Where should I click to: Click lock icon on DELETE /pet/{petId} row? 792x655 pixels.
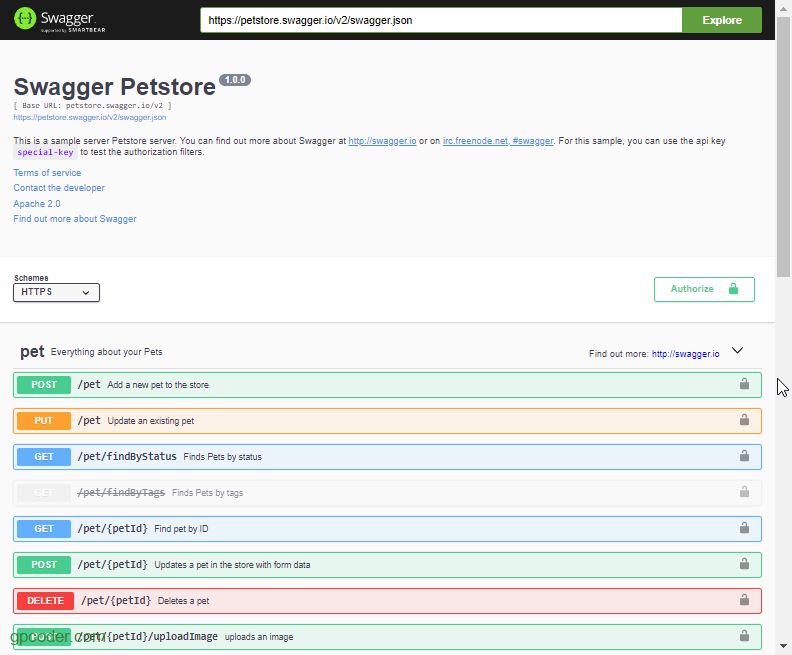point(744,600)
